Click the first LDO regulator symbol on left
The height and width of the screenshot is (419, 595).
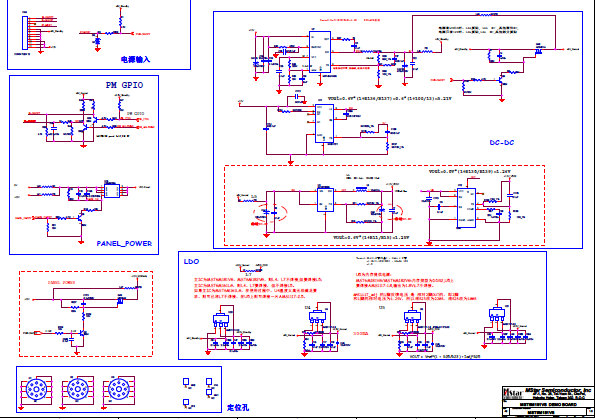point(220,320)
